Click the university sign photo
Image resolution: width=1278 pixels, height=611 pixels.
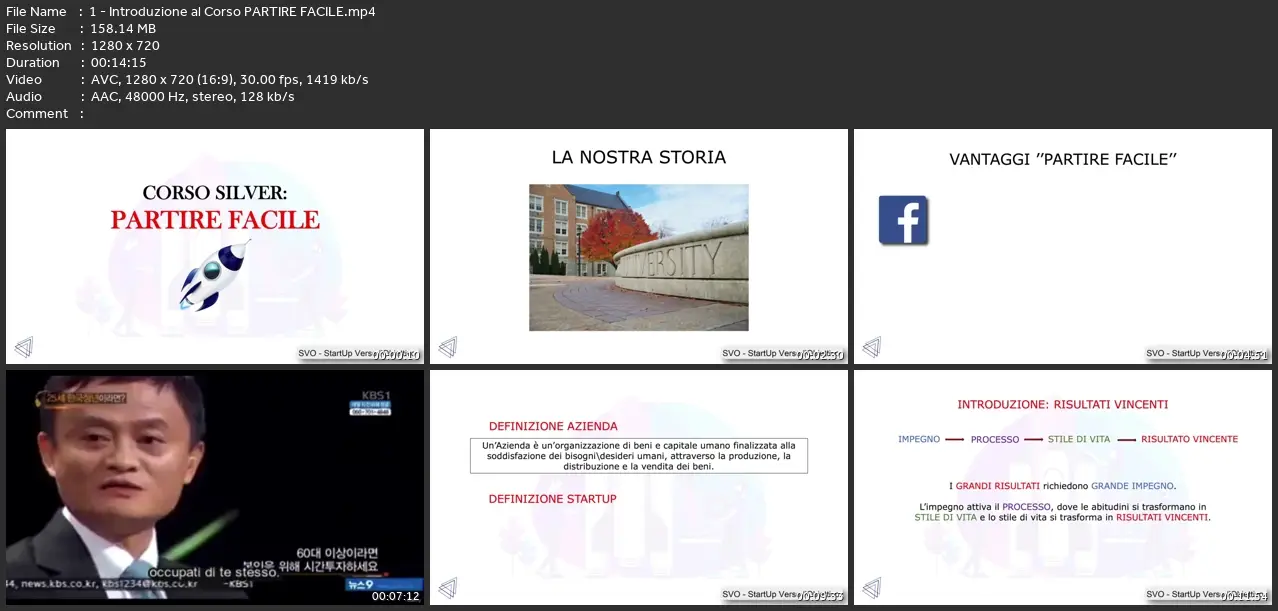[x=639, y=257]
